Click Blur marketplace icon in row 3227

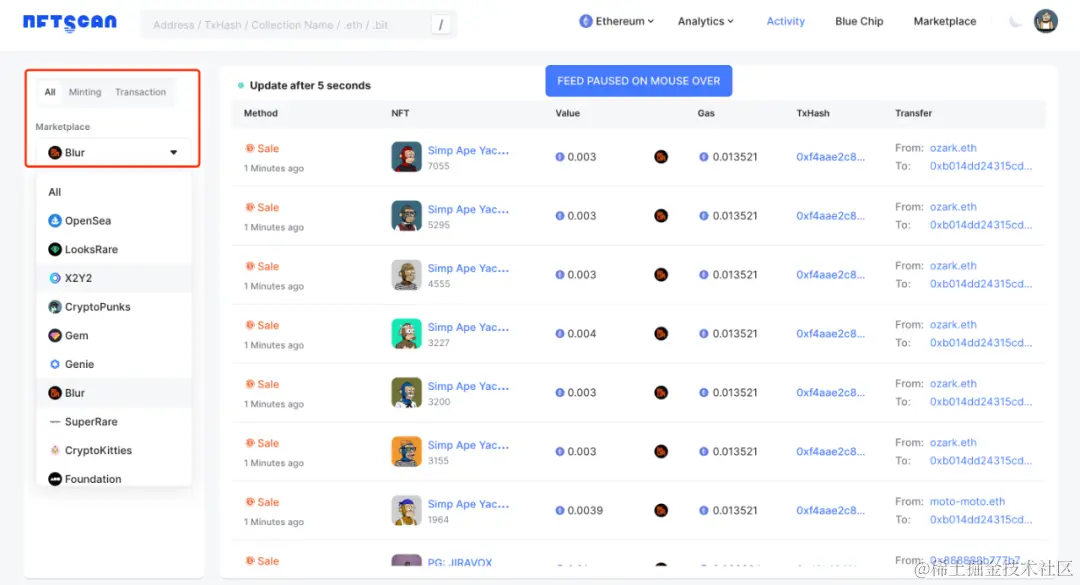point(661,333)
